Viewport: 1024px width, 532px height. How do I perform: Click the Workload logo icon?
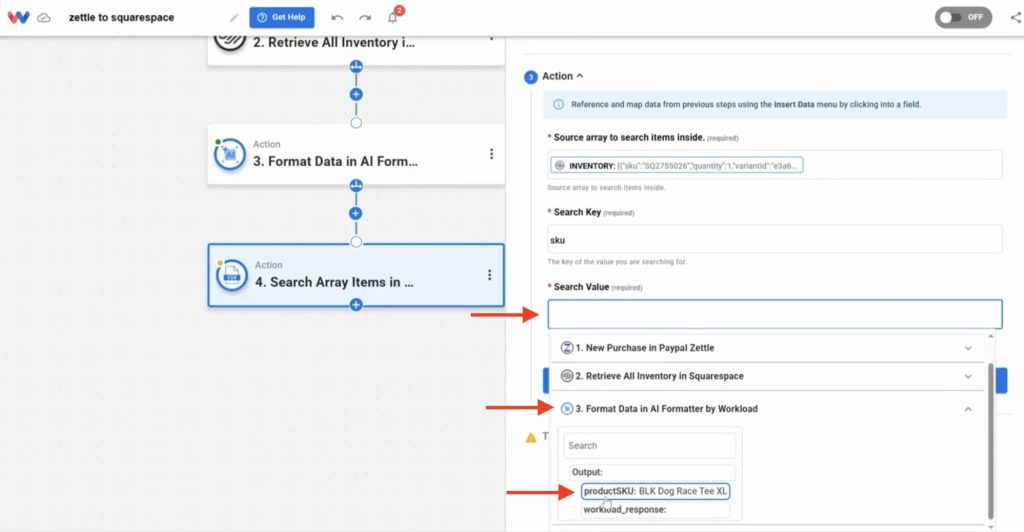[18, 17]
